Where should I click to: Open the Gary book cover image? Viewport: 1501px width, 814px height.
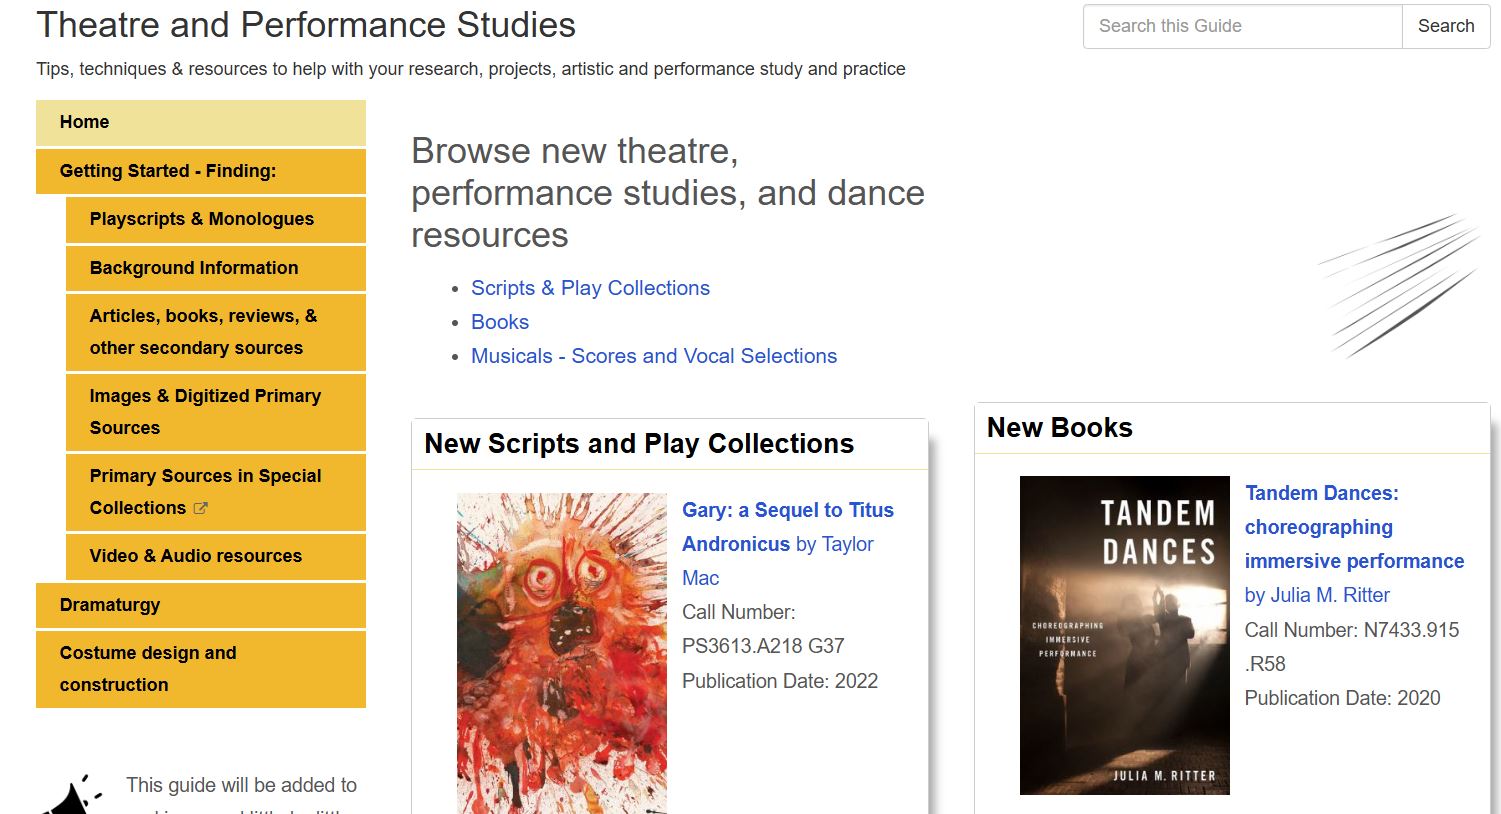tap(561, 652)
